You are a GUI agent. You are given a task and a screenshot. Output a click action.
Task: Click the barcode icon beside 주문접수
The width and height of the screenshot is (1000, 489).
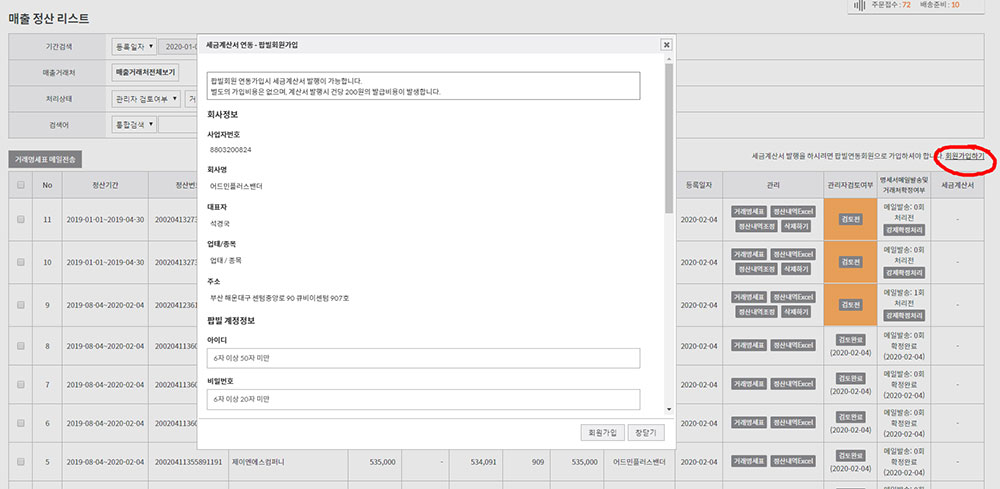860,5
